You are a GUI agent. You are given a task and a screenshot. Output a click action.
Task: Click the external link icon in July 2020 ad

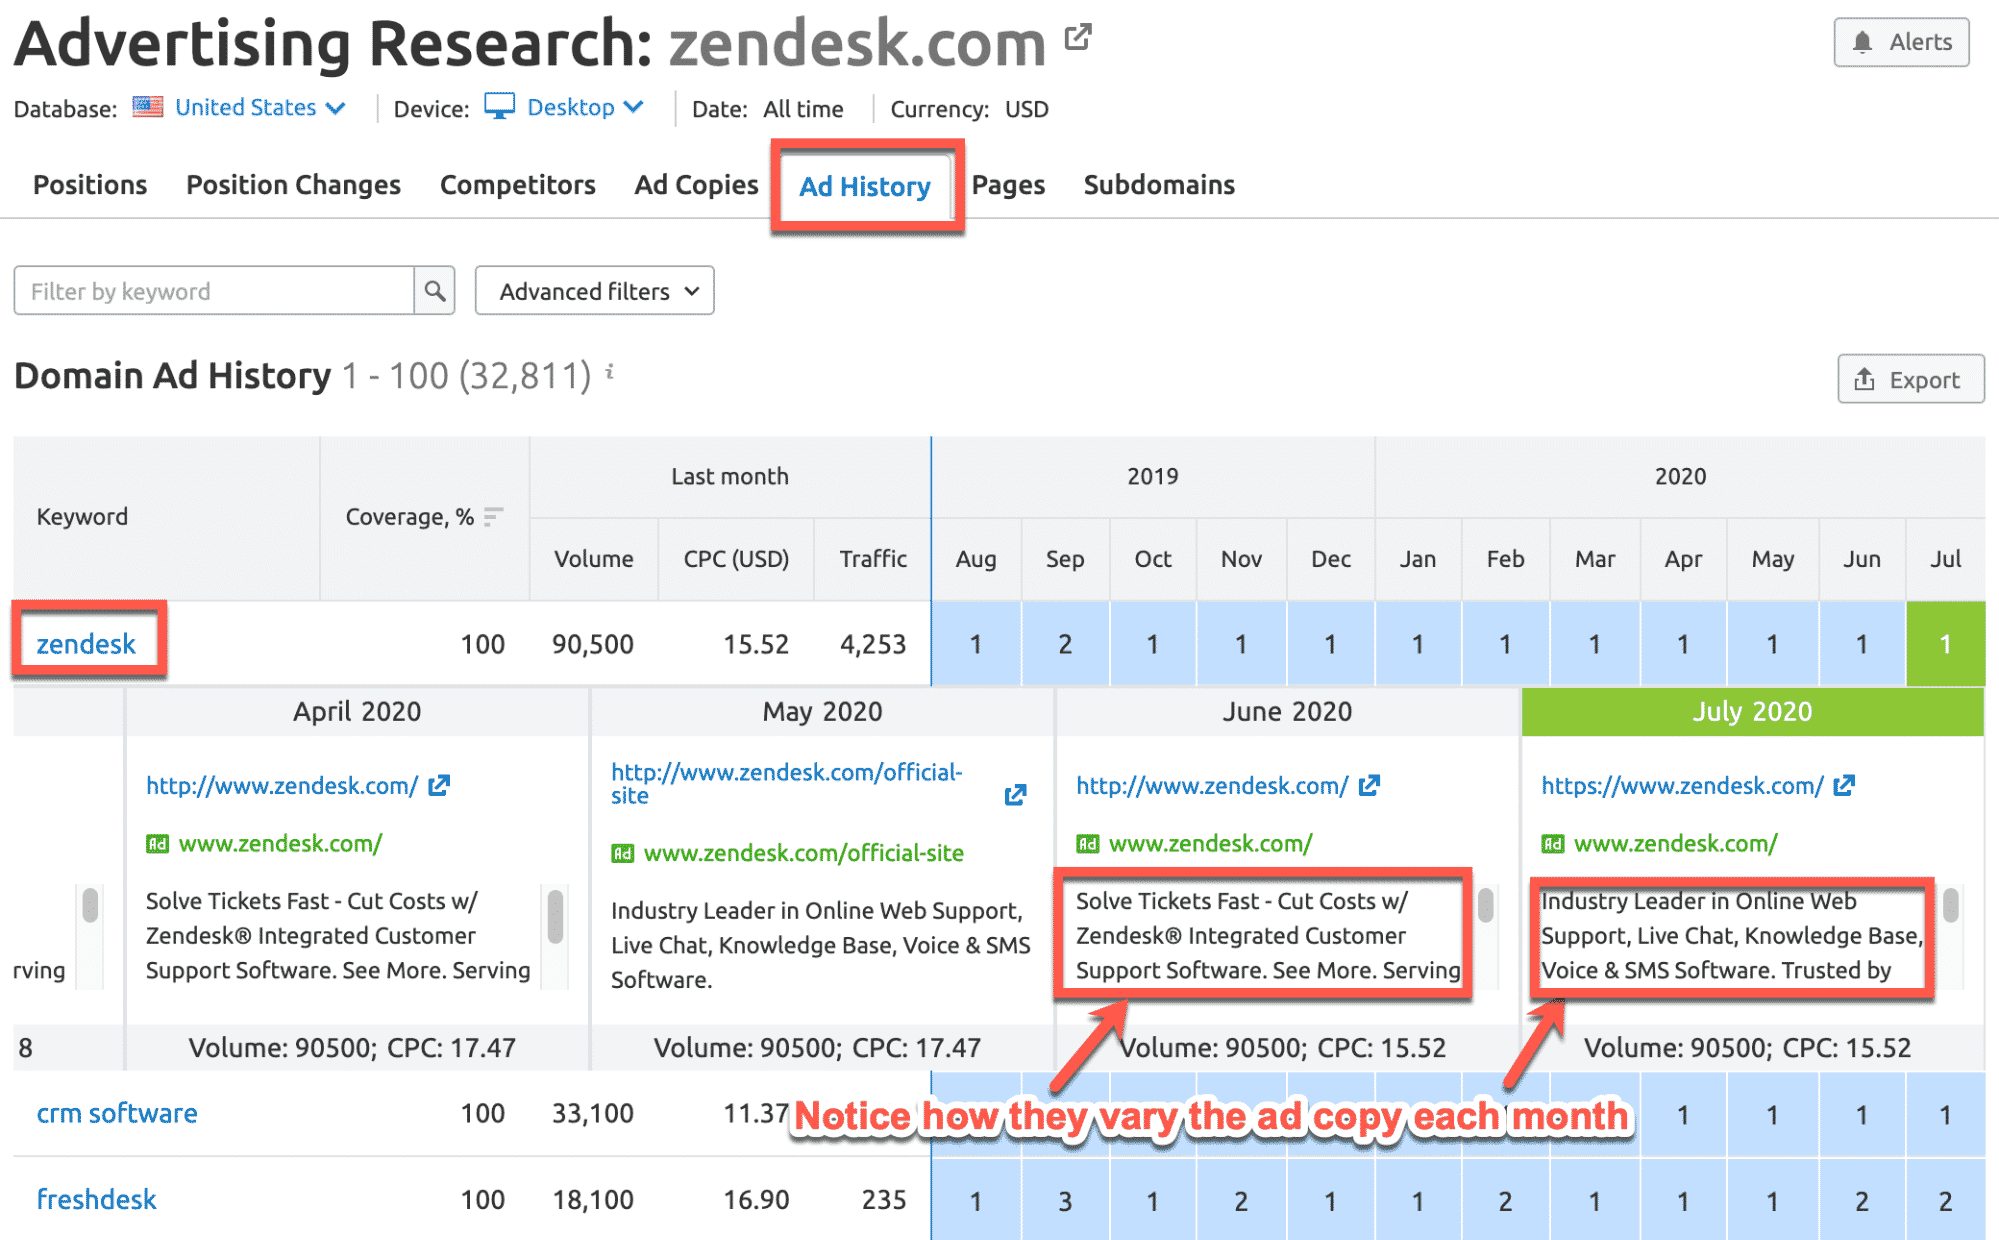click(1844, 786)
